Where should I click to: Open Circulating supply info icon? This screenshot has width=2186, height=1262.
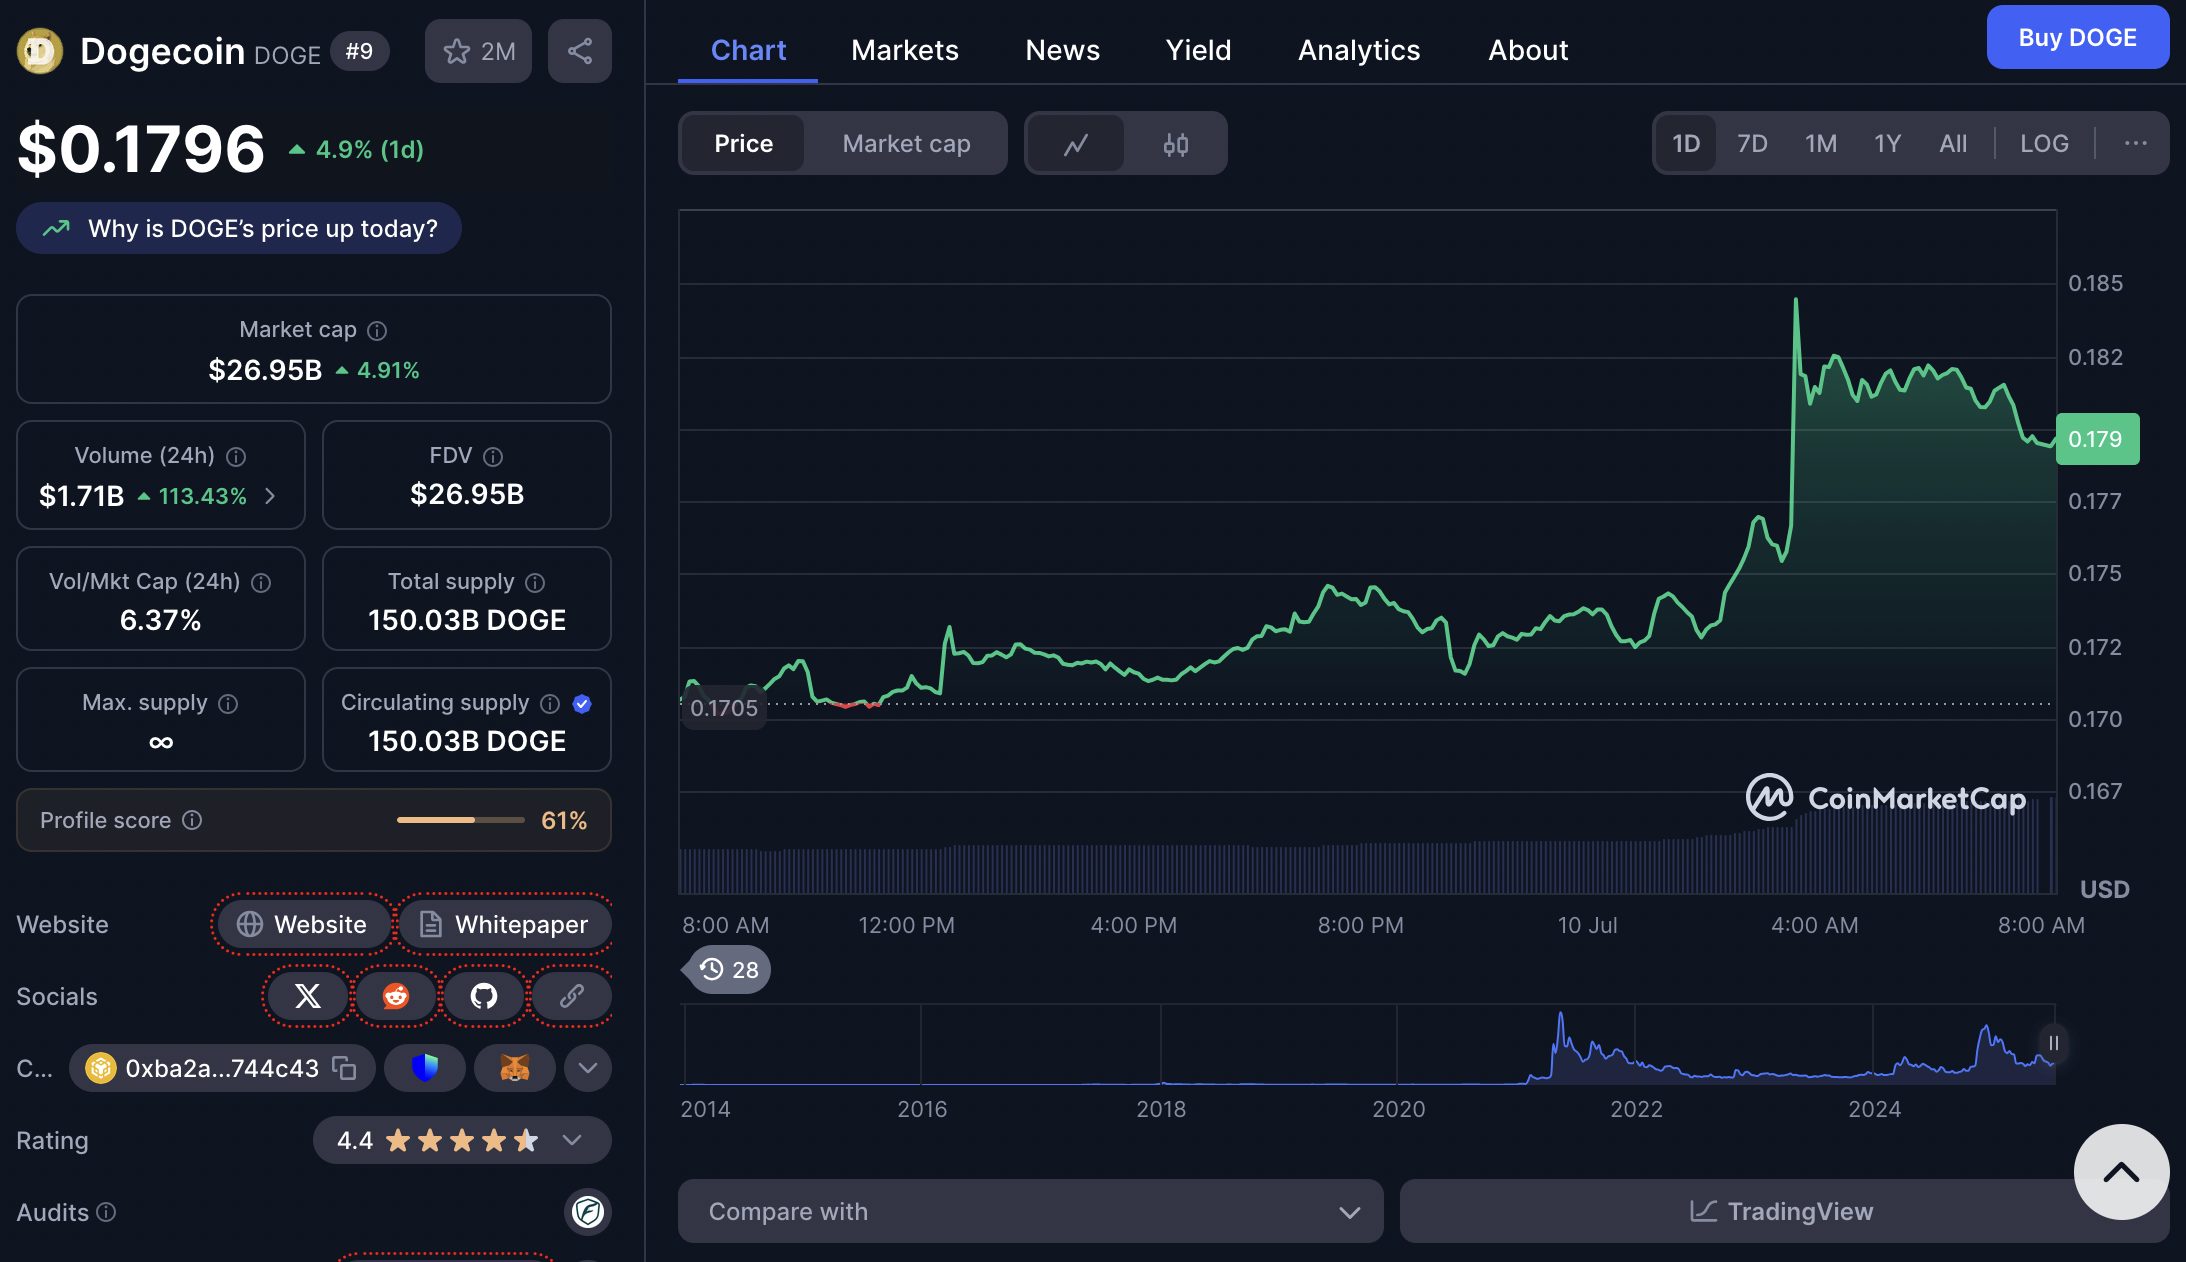(550, 703)
